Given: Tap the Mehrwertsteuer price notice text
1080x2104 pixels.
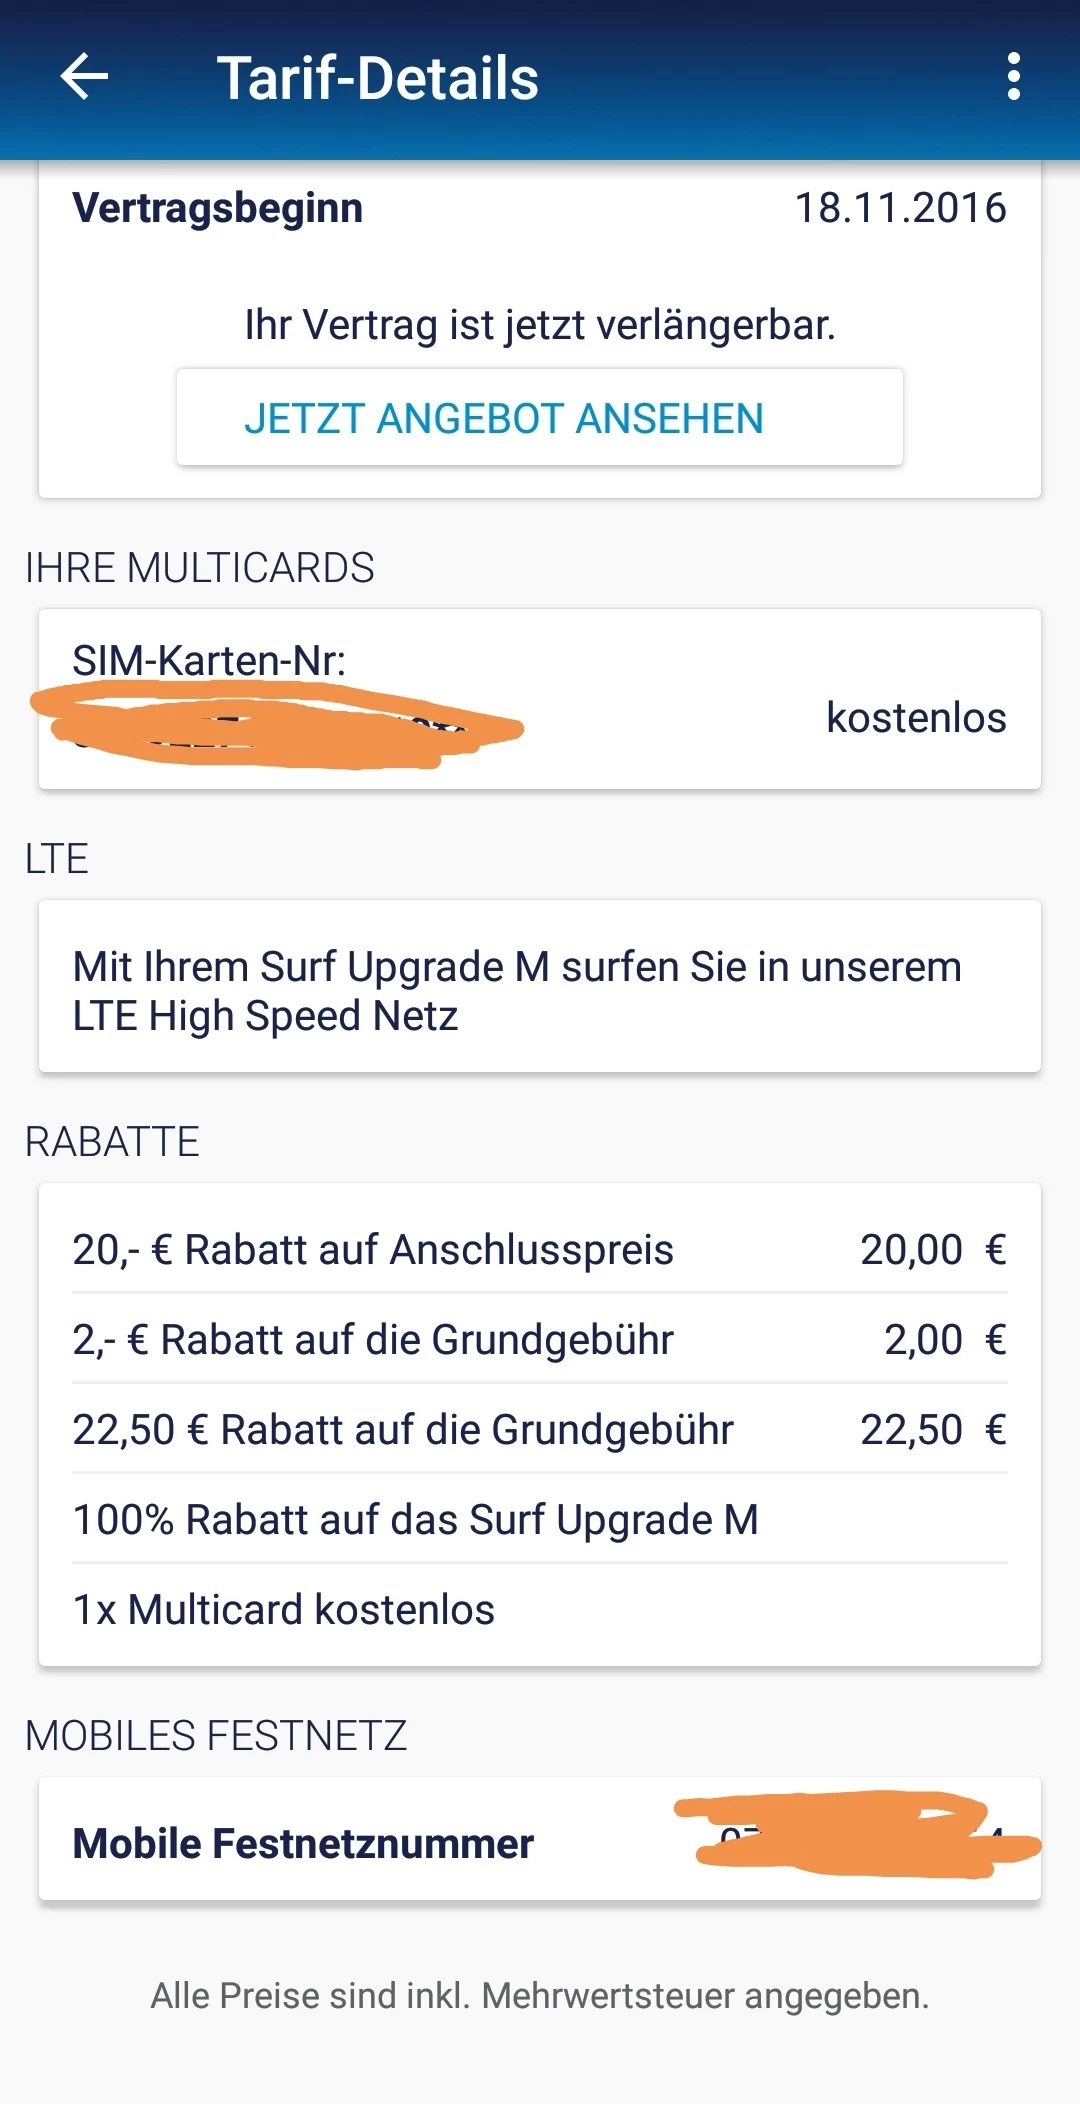Looking at the screenshot, I should [539, 1996].
